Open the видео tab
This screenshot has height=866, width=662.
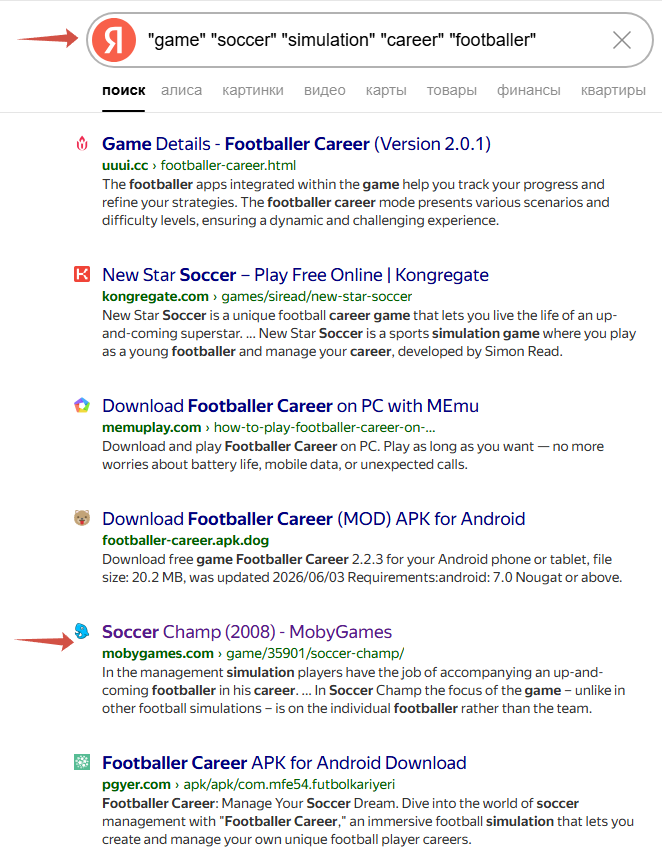(x=325, y=90)
